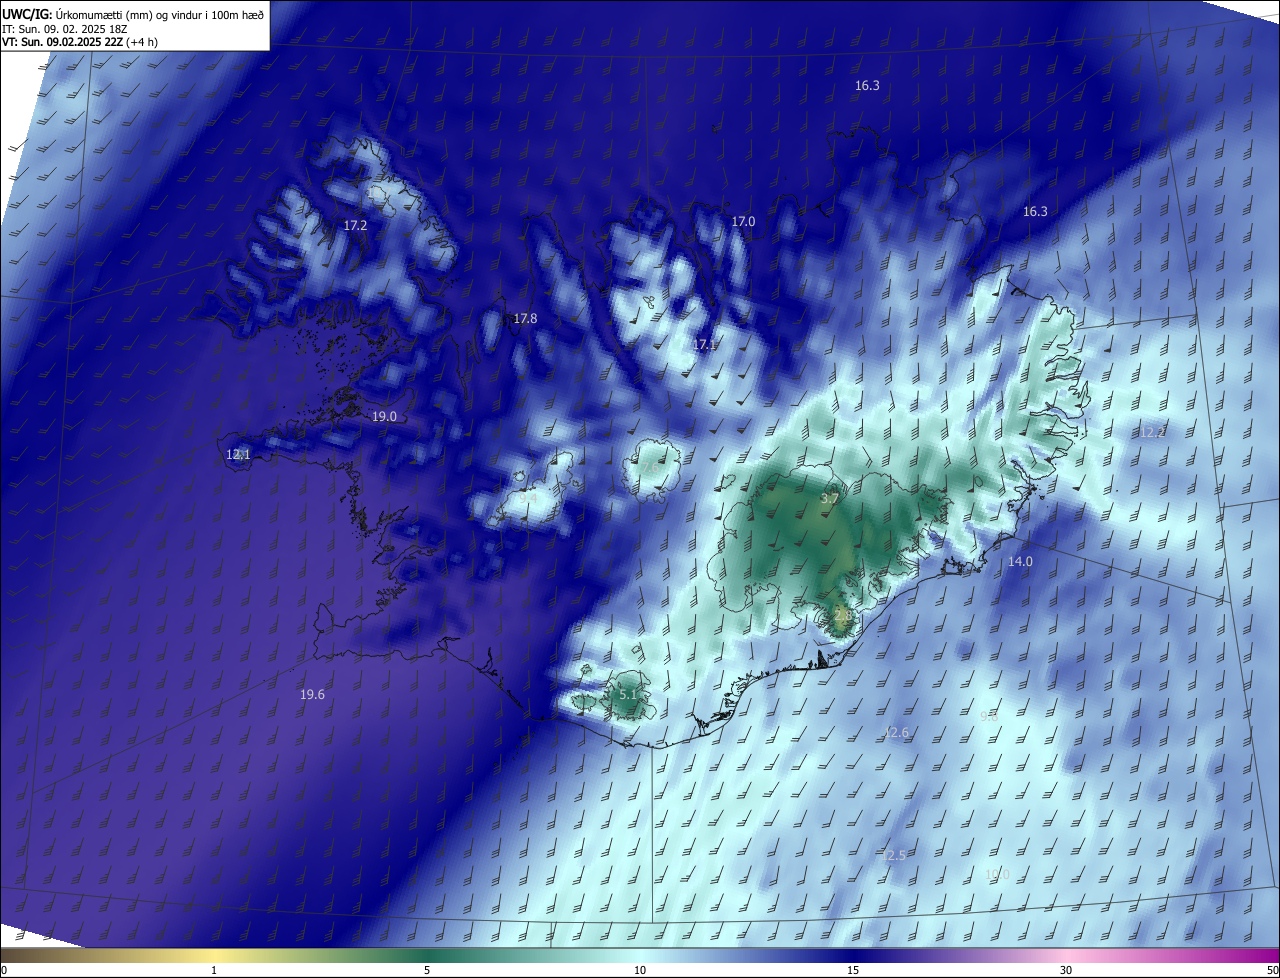The height and width of the screenshot is (978, 1280).
Task: Click the 50 tick on the color scale
Action: pyautogui.click(x=1272, y=970)
